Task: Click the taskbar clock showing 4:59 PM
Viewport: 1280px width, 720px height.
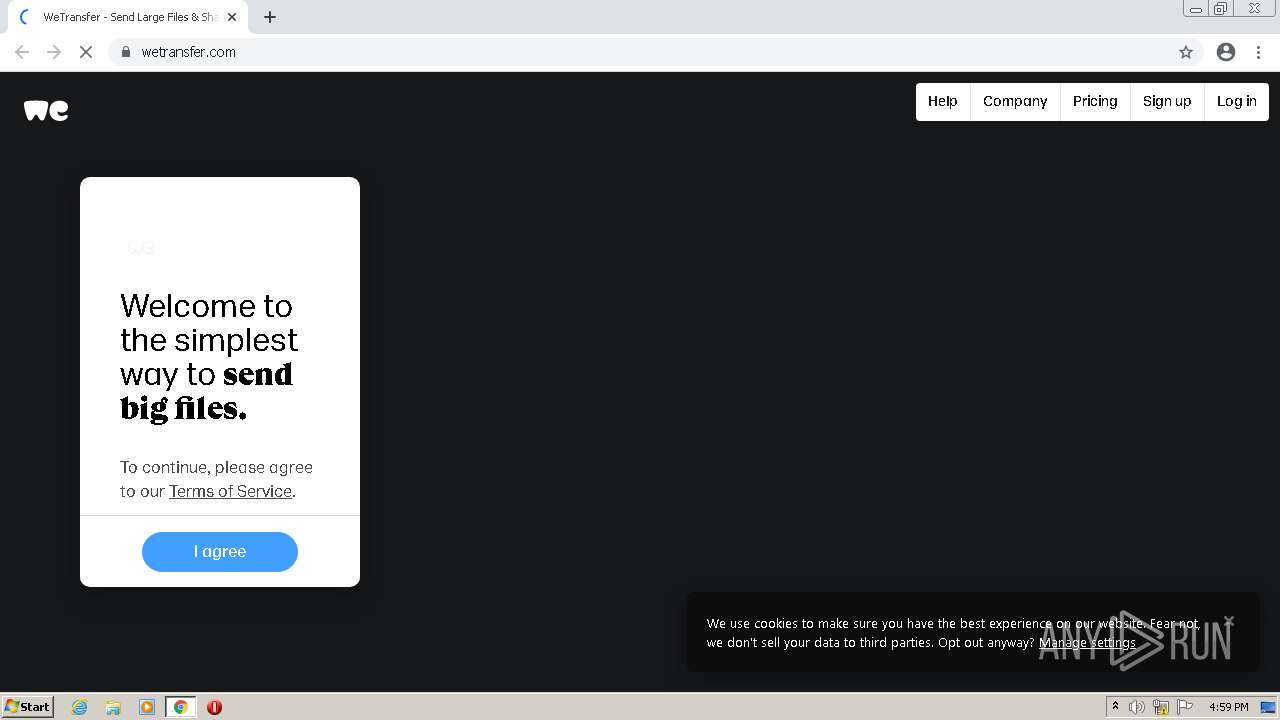Action: (1228, 707)
